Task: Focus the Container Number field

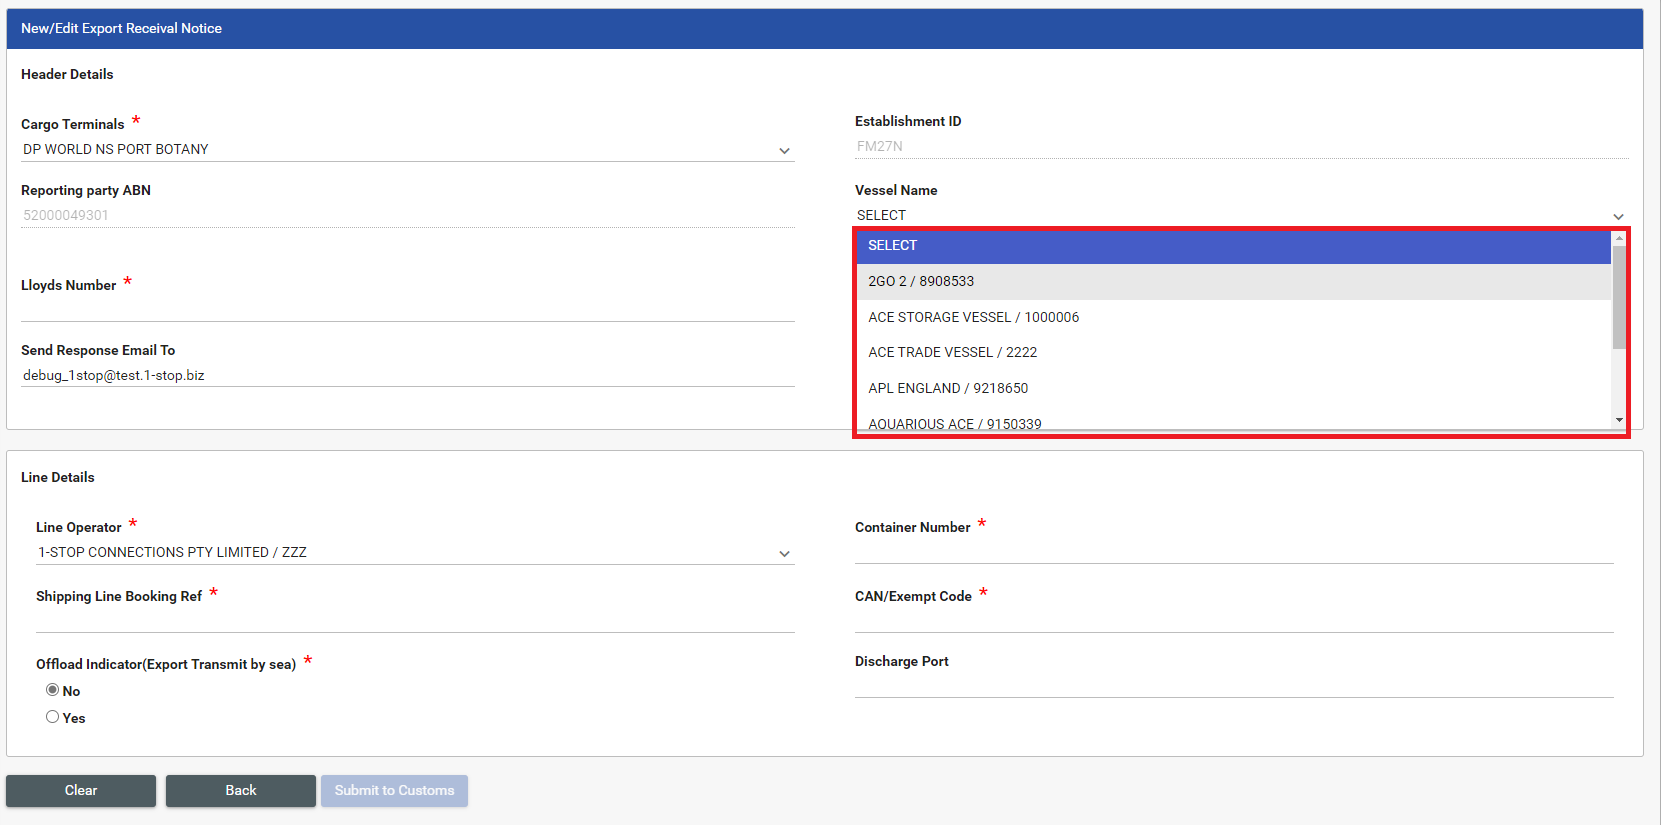Action: tap(1233, 552)
